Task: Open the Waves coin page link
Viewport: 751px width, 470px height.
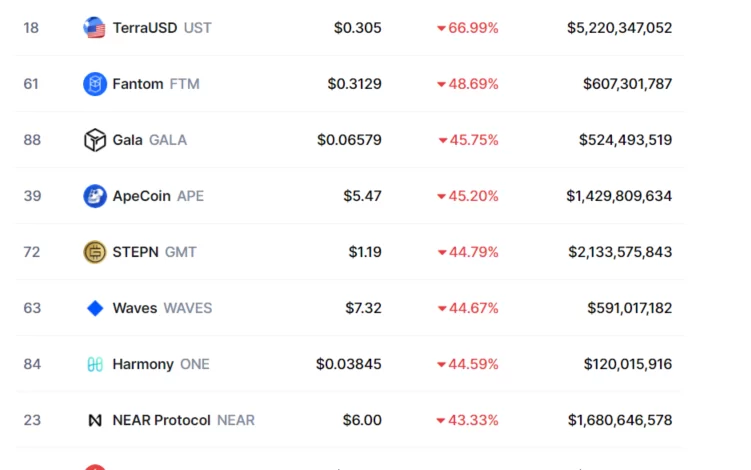Action: tap(135, 308)
